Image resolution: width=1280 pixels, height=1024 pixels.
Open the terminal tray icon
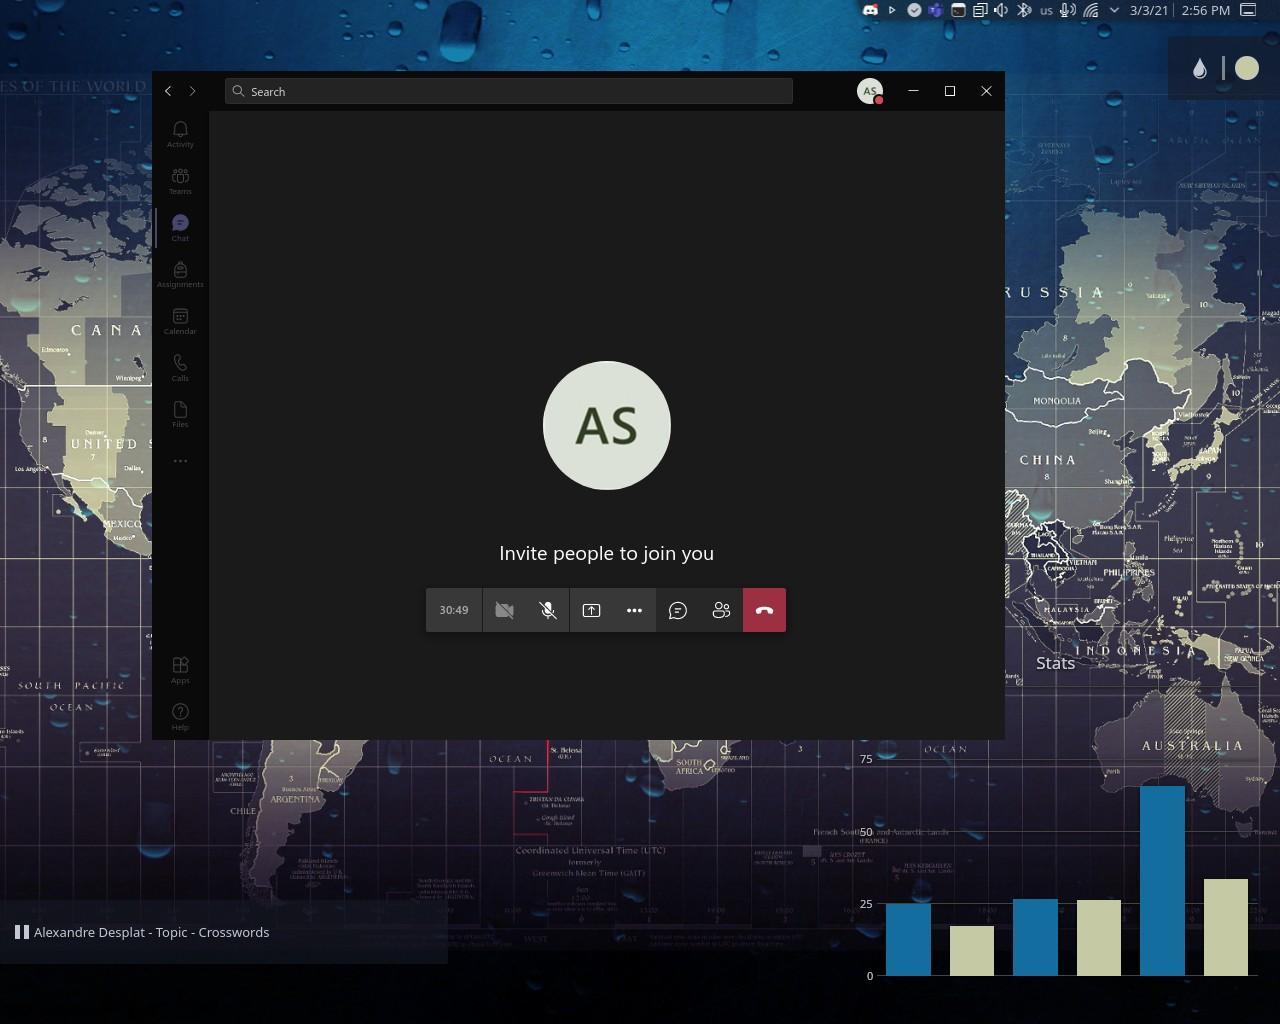[x=958, y=10]
